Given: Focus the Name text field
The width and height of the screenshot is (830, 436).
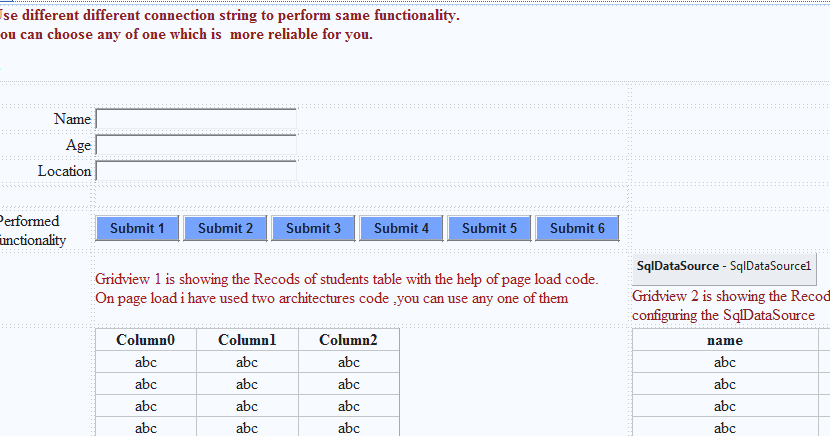Looking at the screenshot, I should pyautogui.click(x=196, y=119).
